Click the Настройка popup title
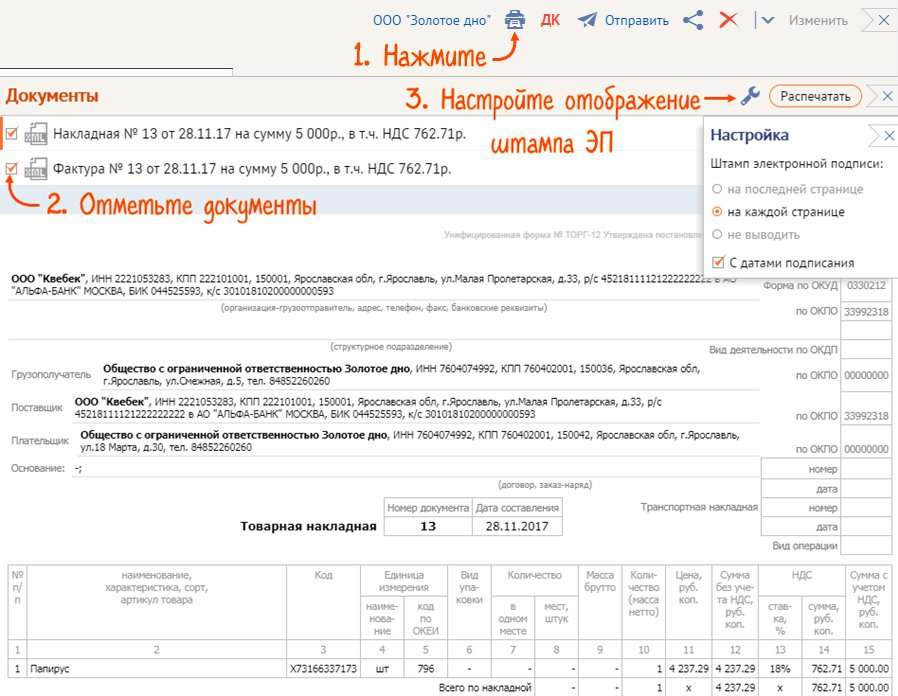This screenshot has height=696, width=898. pos(750,135)
